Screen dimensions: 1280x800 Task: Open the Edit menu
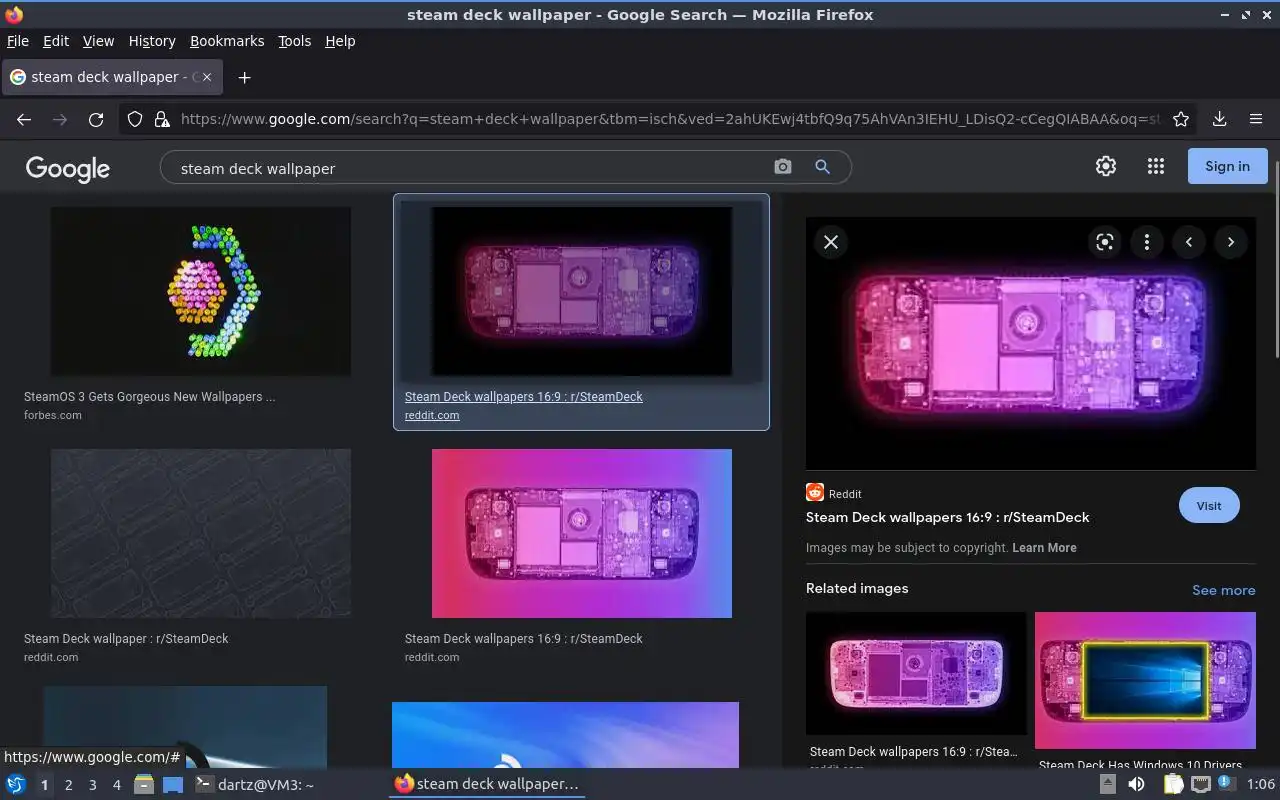pos(56,41)
